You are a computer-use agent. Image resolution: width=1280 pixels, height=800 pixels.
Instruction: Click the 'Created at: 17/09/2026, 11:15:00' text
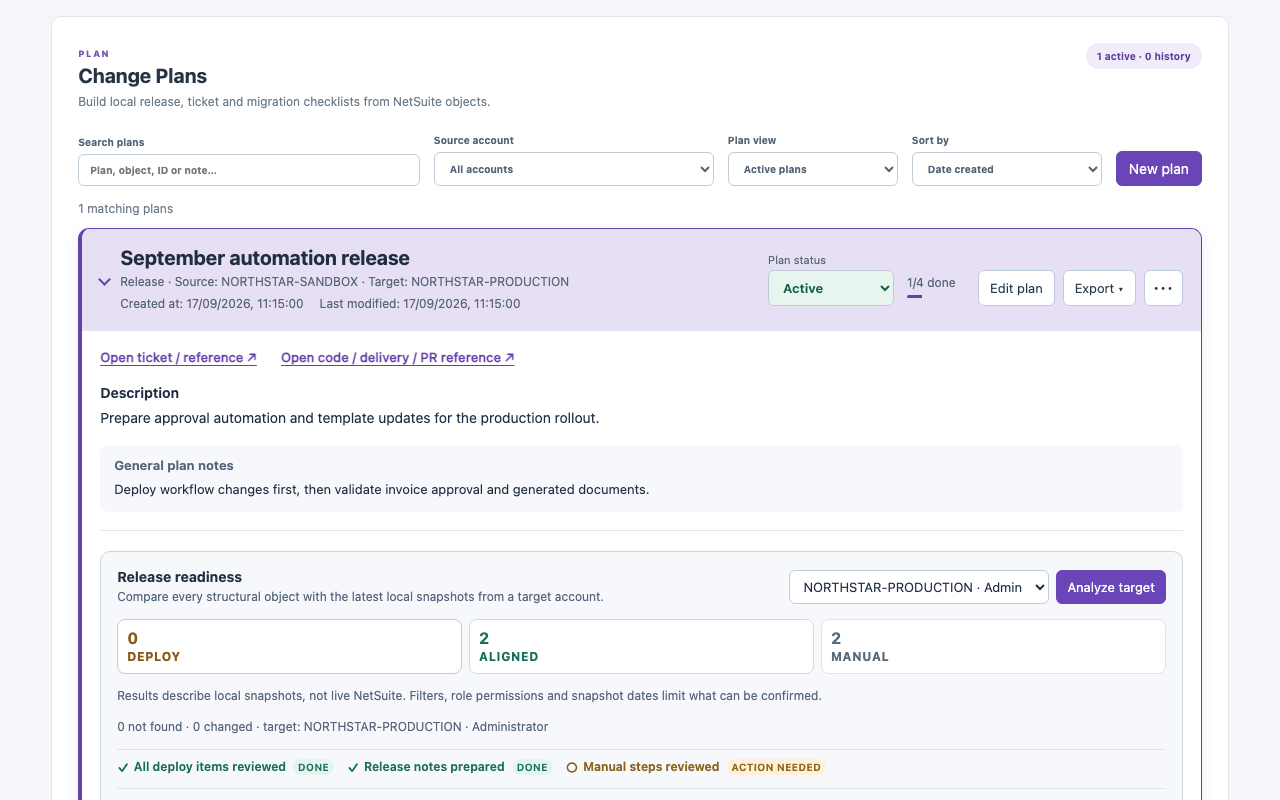tap(212, 303)
